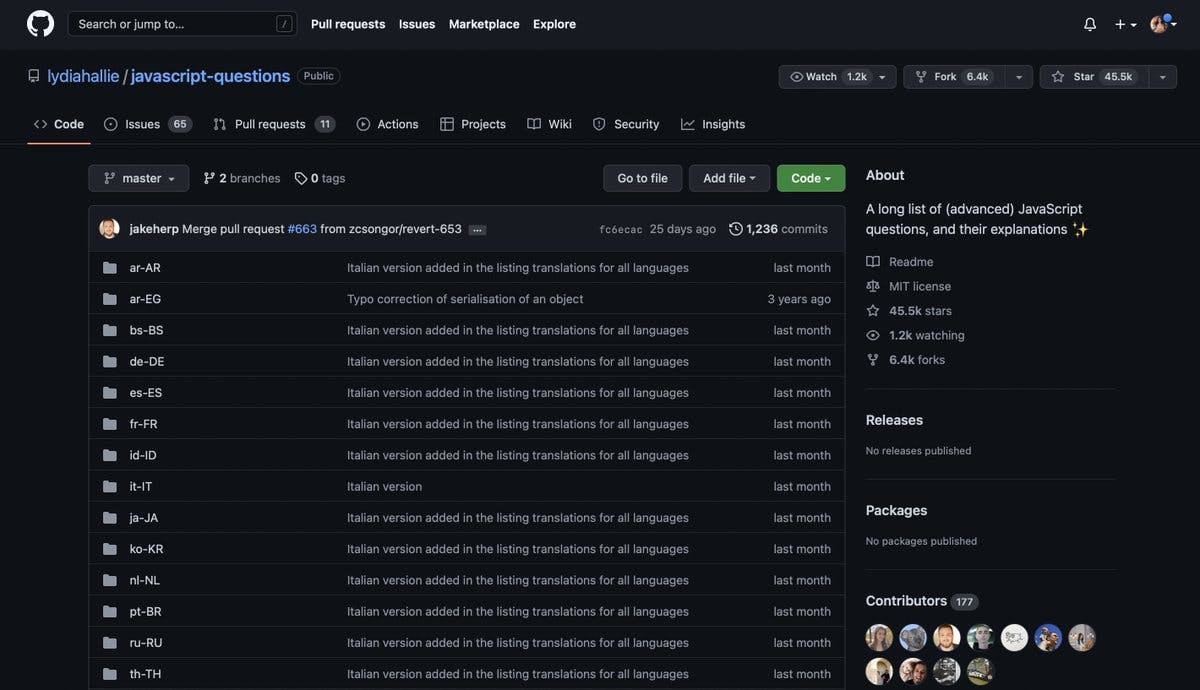The height and width of the screenshot is (690, 1200).
Task: Click the branches icon
Action: 209,178
